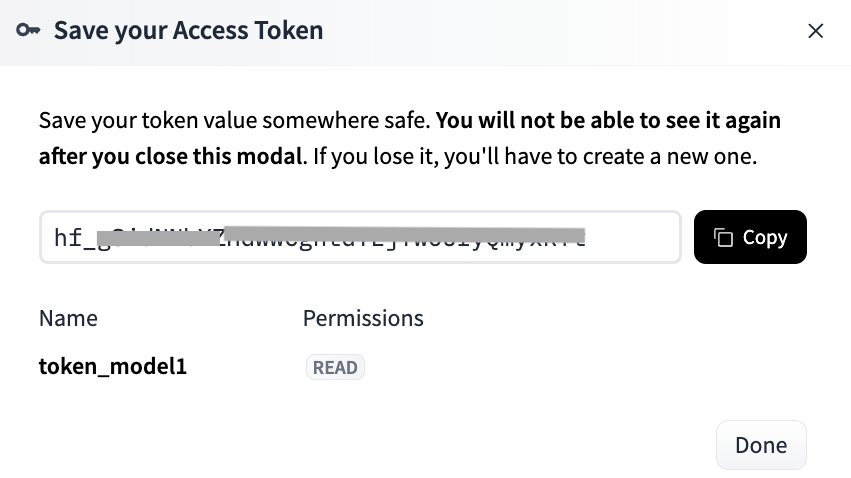
Task: Click empty space at the token field's right end
Action: pyautogui.click(x=632, y=237)
